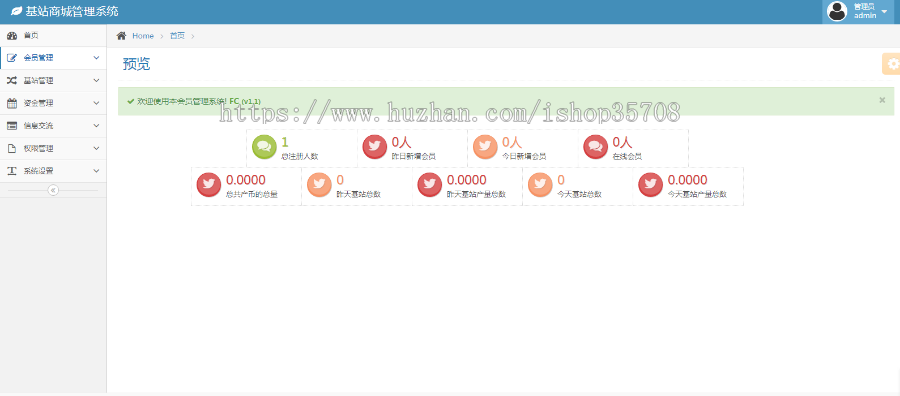This screenshot has width=900, height=396.
Task: Click the edit icon beside 会员管理
Action: pos(11,58)
